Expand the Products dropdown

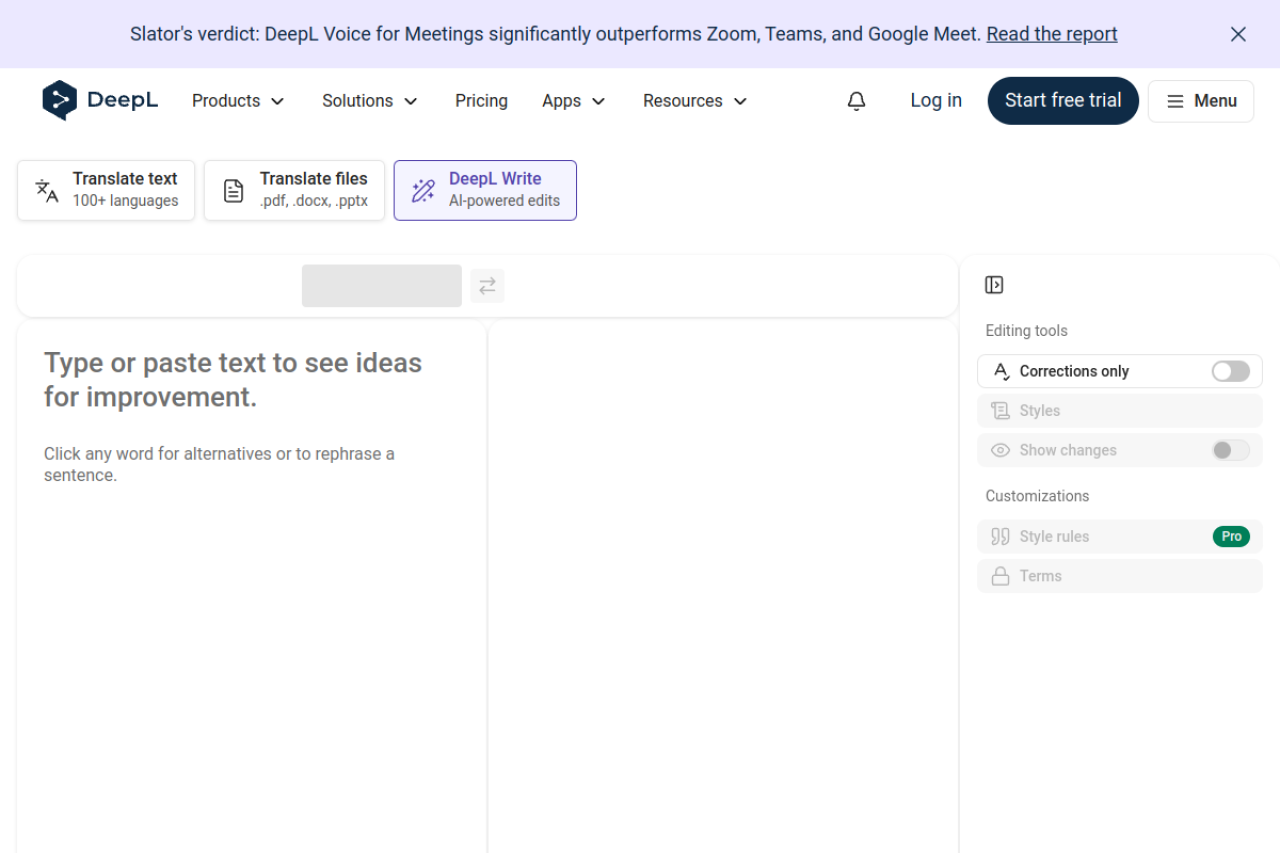(x=238, y=101)
